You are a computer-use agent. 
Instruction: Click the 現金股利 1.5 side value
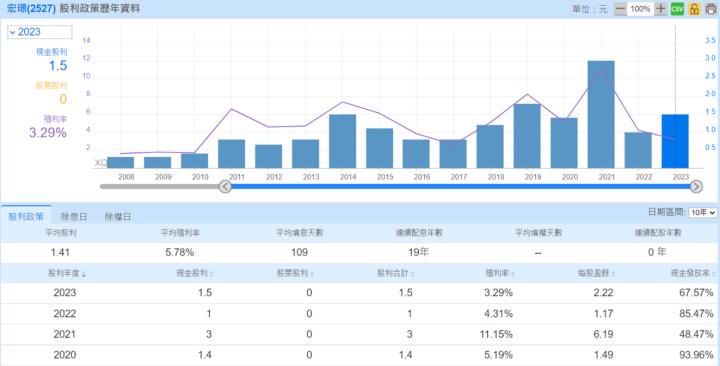[x=58, y=66]
